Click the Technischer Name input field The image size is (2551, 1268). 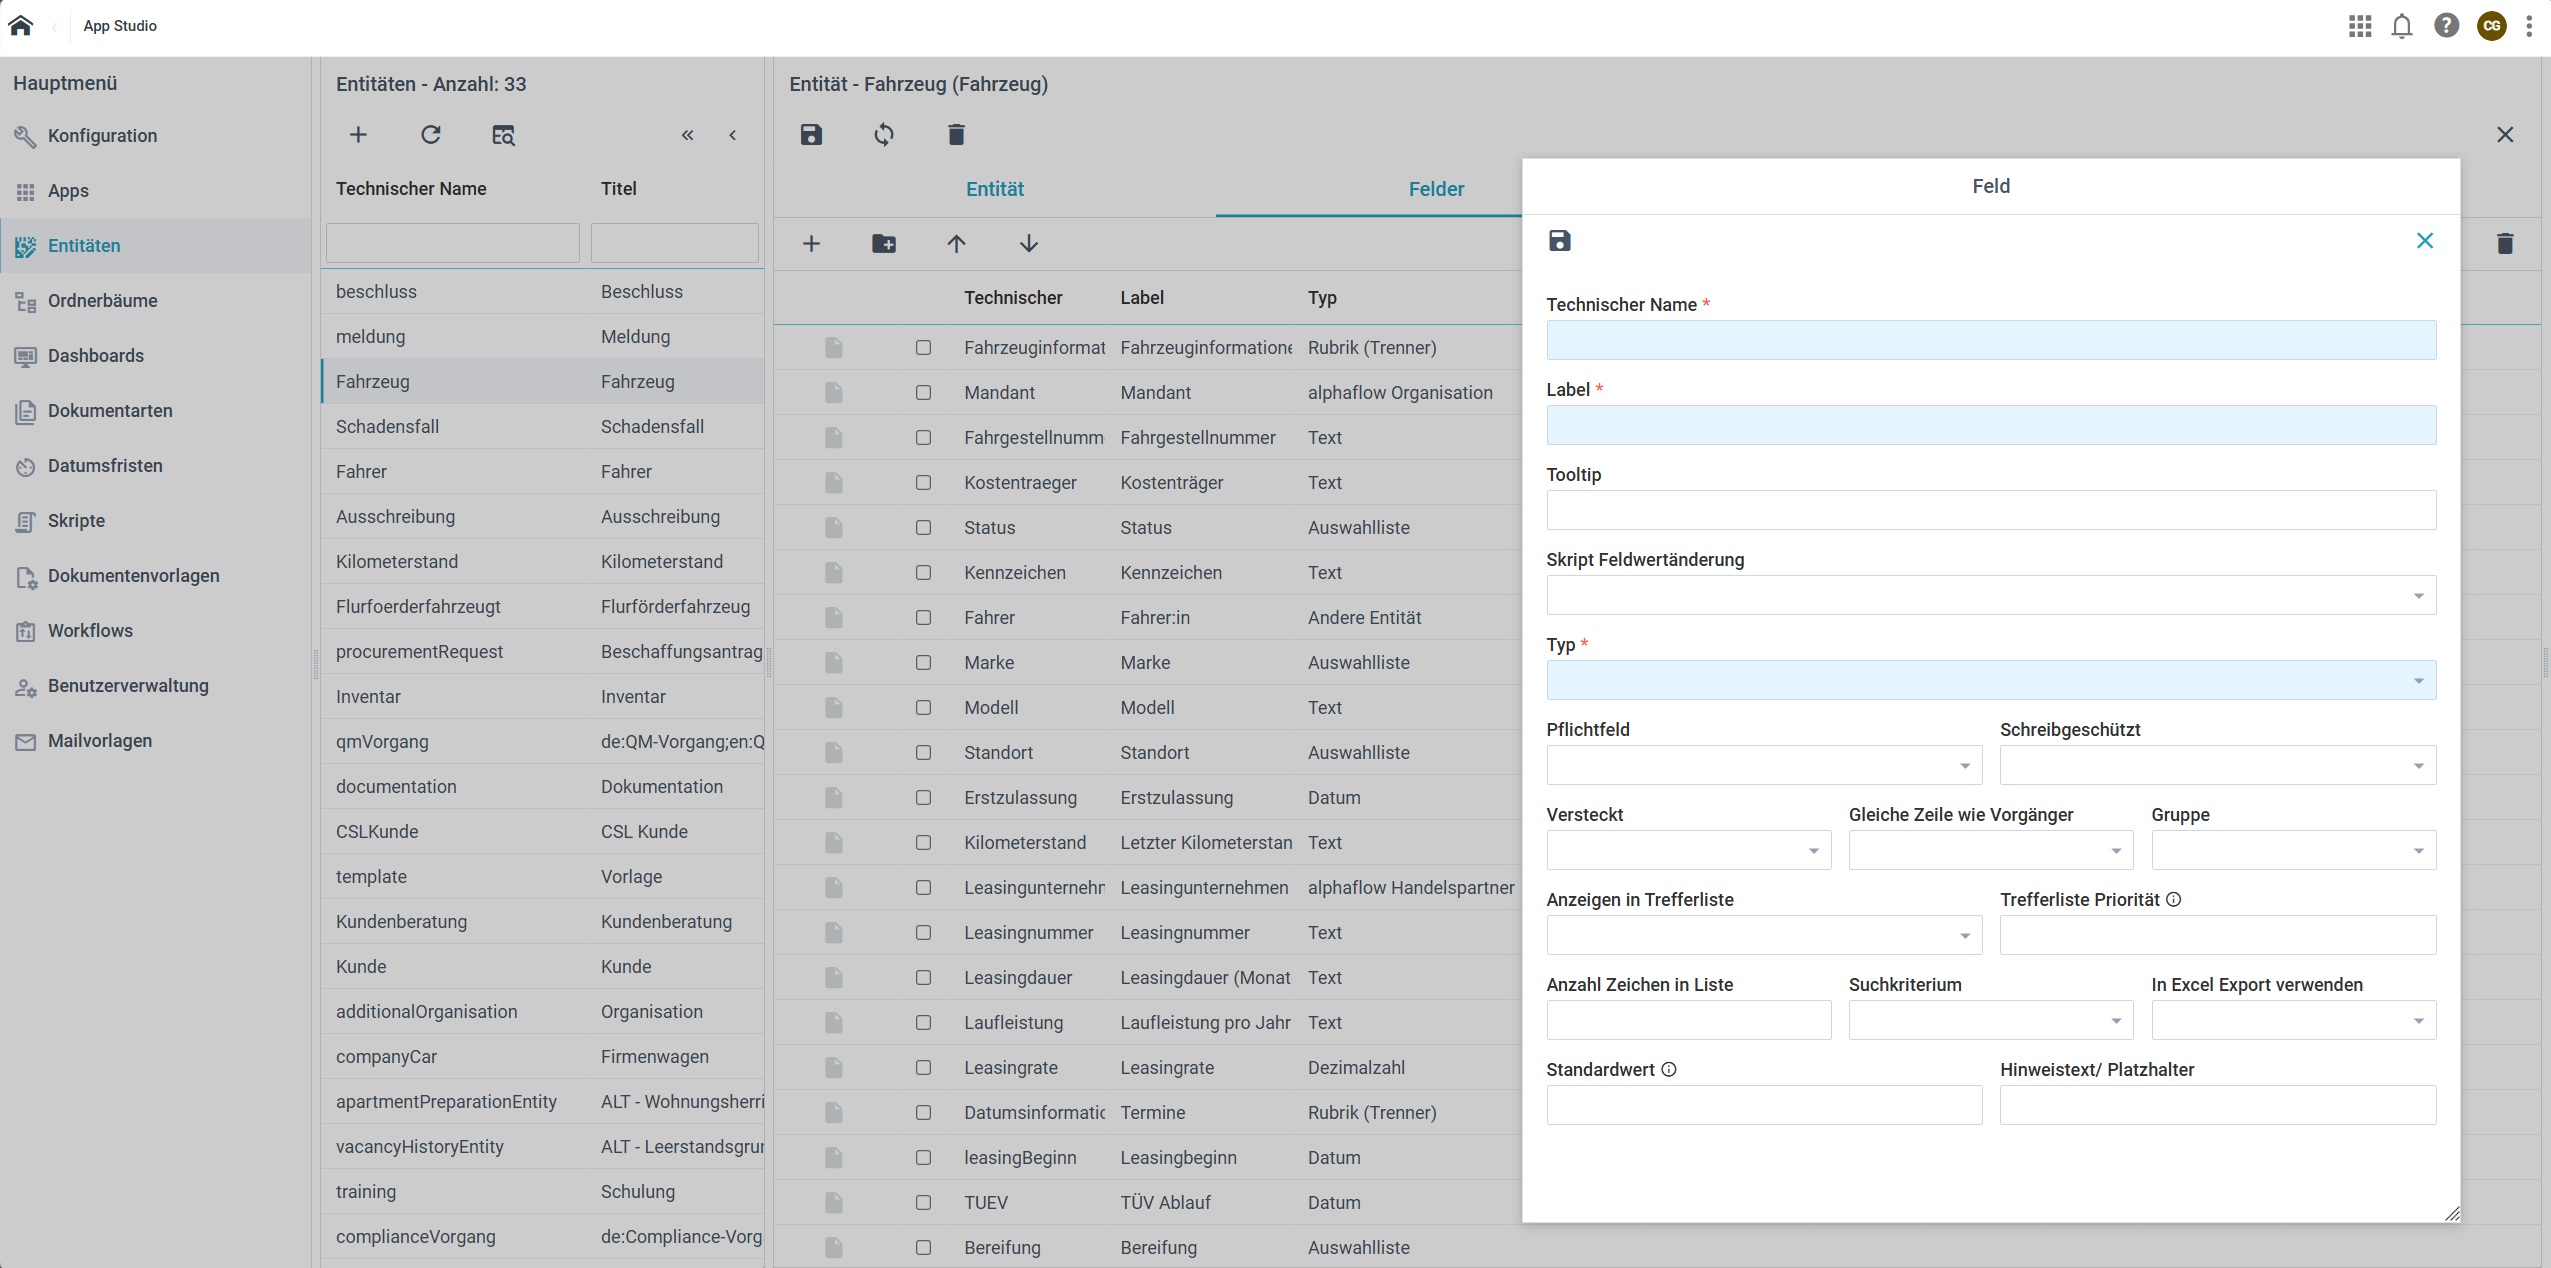coord(1990,341)
